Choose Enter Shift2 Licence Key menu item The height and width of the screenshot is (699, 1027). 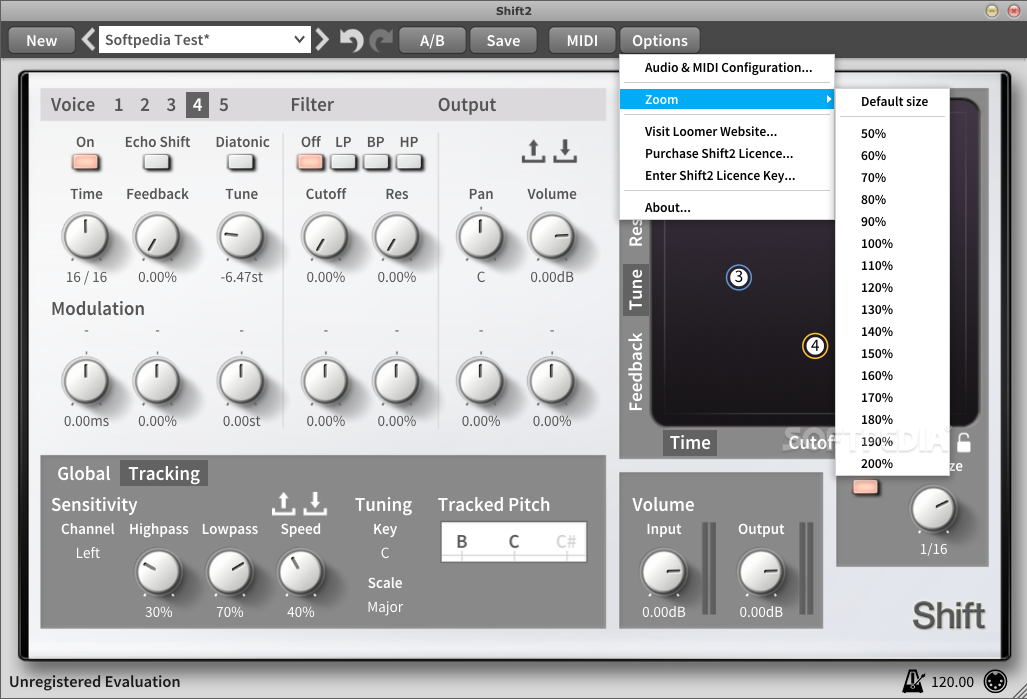(x=727, y=176)
